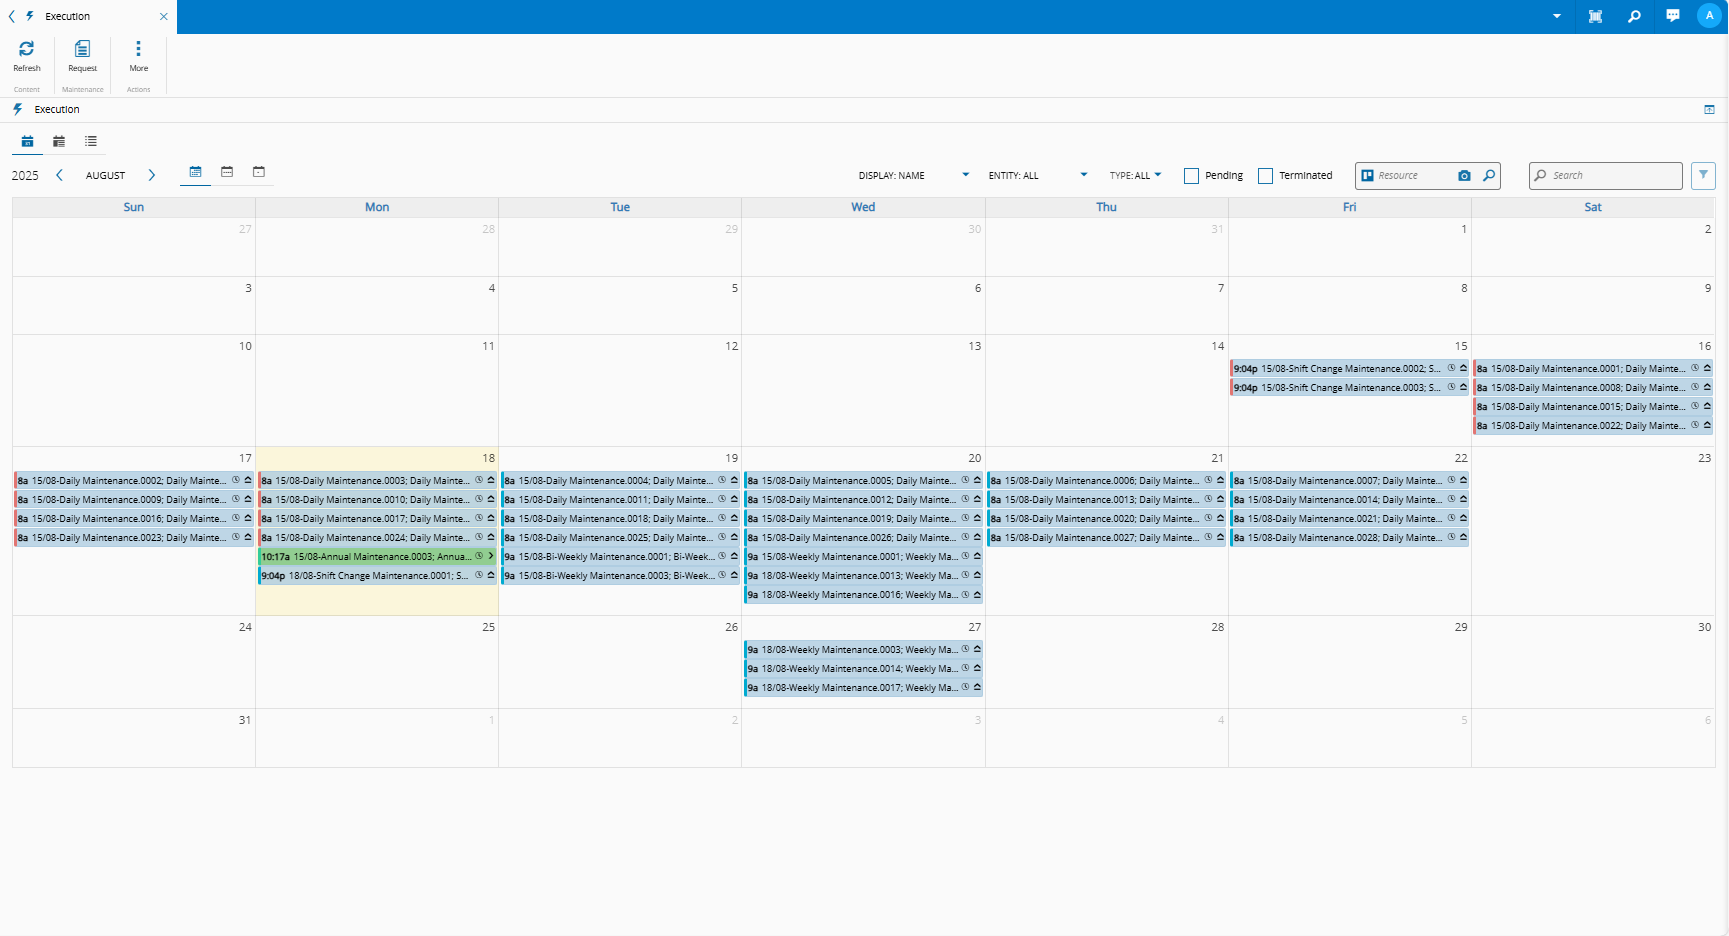
Task: Open the Bi-Weekly Maintenance.0001 event
Action: (620, 557)
